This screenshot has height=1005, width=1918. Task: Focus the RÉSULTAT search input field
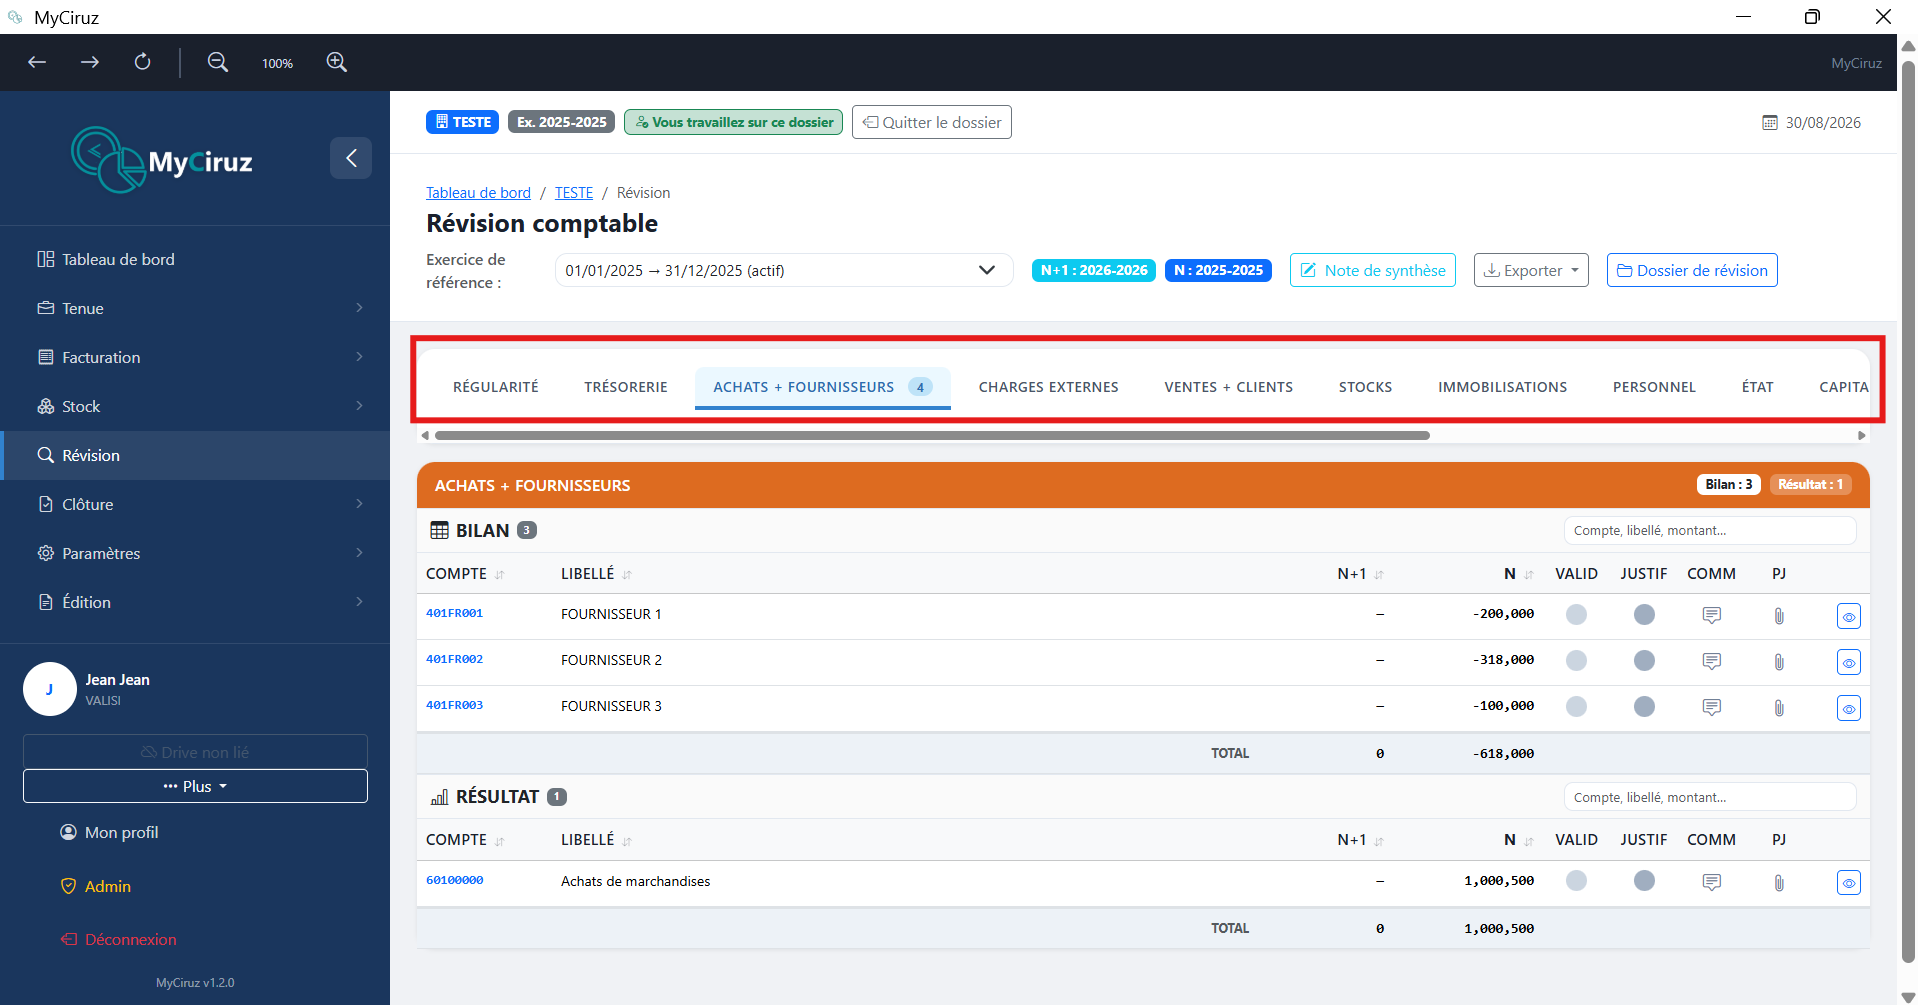click(1710, 797)
